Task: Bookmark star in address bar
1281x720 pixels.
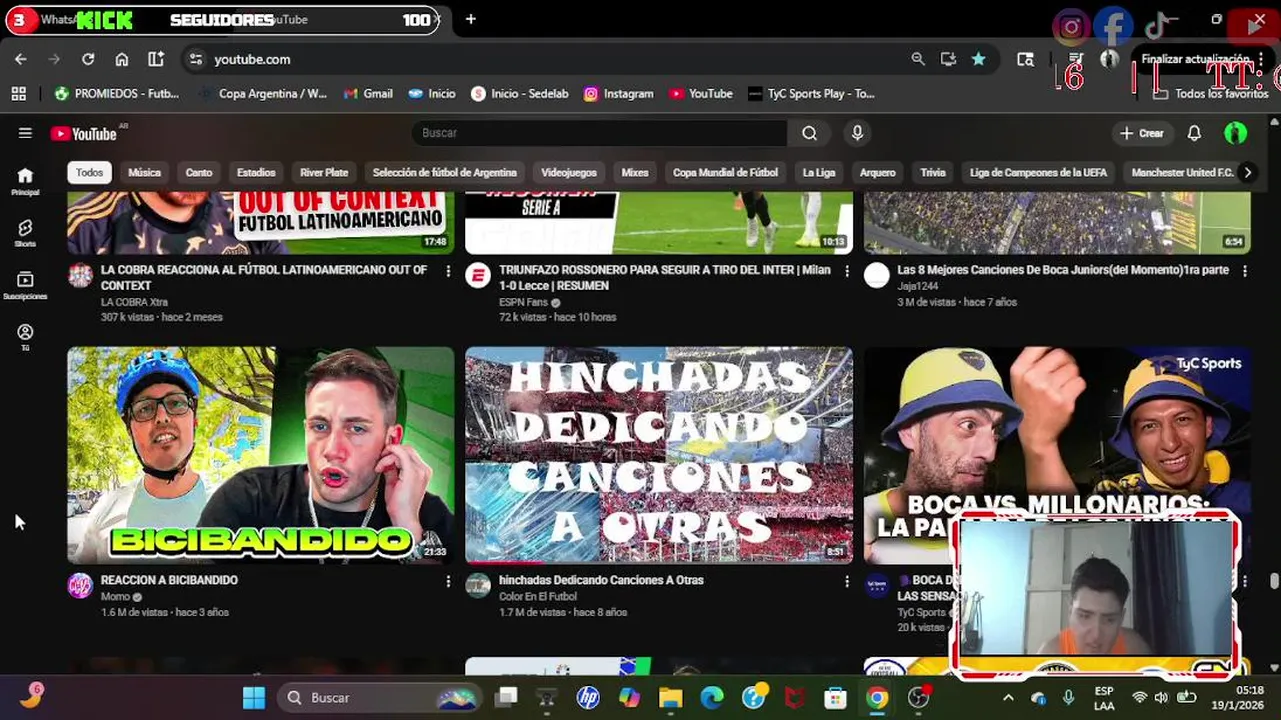Action: (x=978, y=59)
